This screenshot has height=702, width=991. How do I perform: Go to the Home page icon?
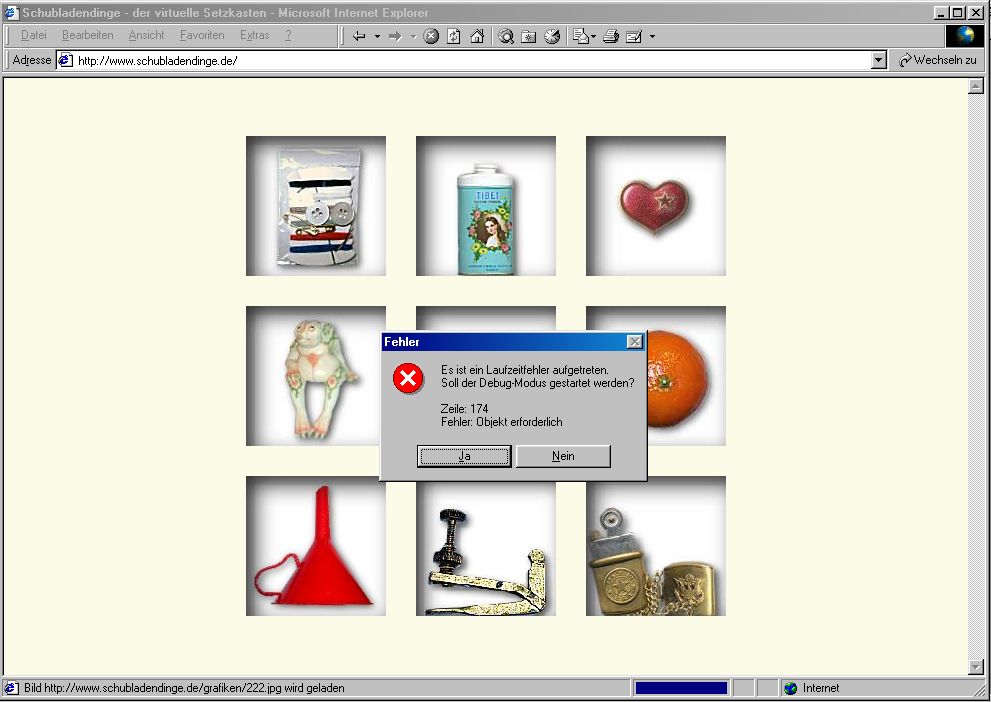(477, 36)
